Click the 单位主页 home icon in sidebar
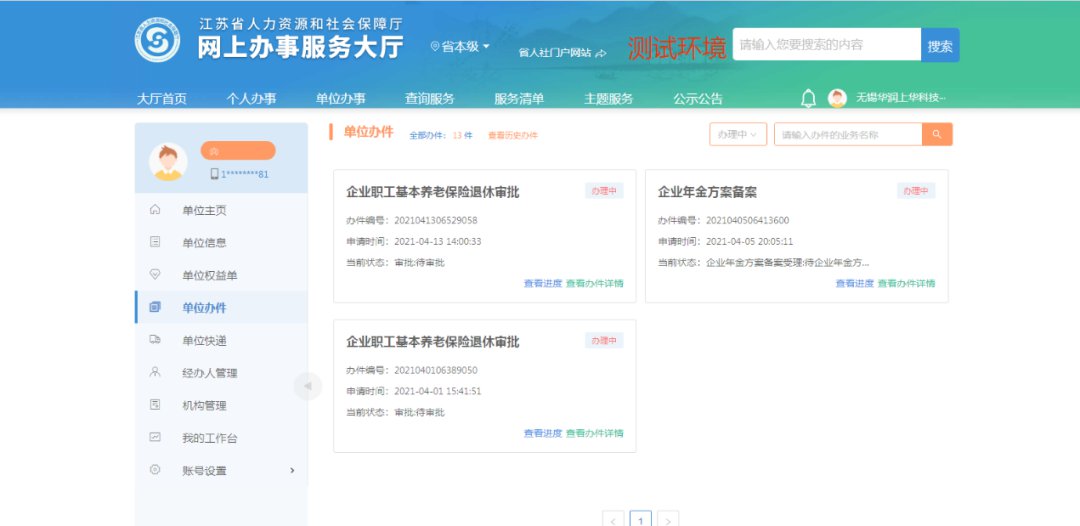 pos(155,210)
